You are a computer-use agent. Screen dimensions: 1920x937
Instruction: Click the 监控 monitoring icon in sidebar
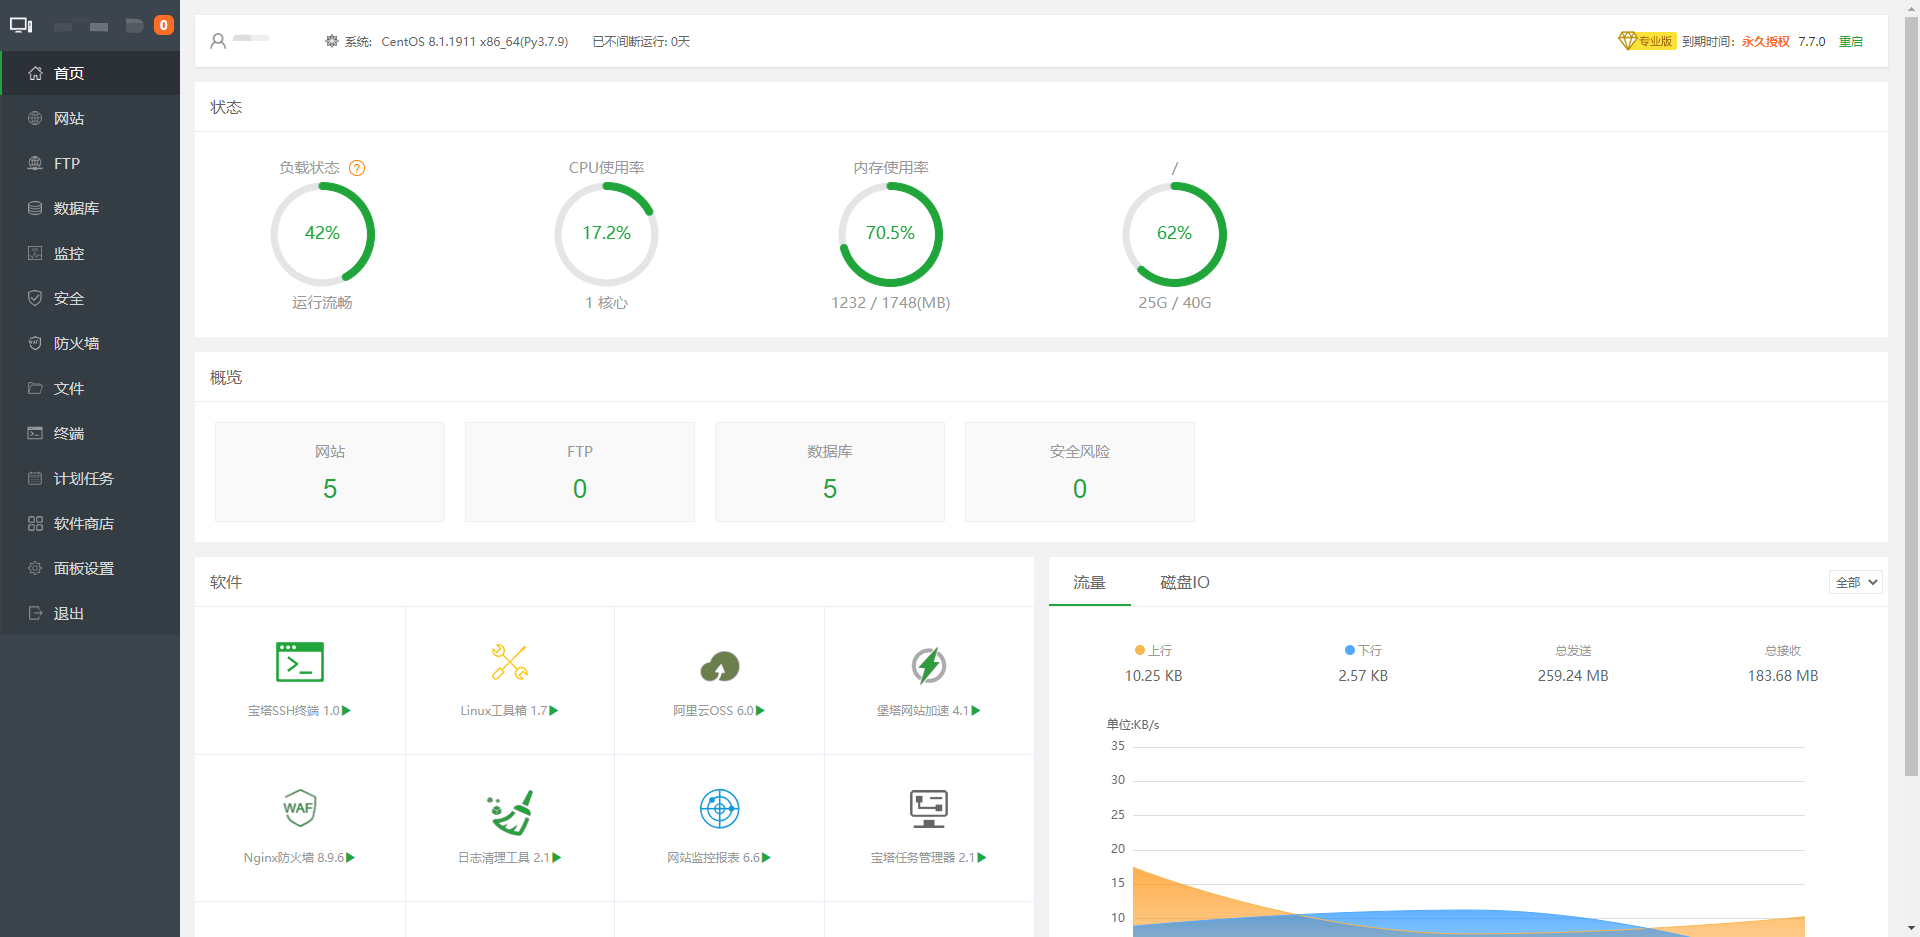click(35, 253)
